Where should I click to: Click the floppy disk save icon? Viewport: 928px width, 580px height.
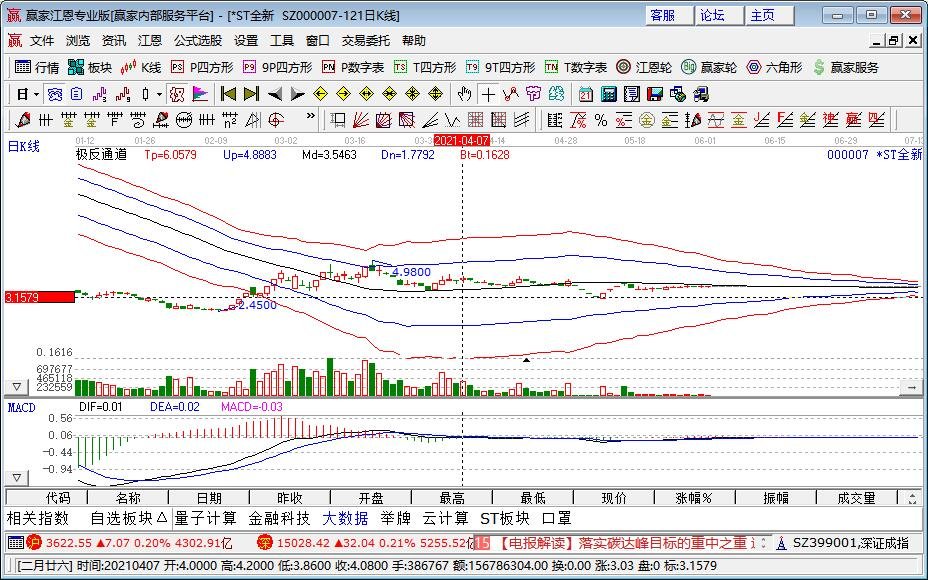[655, 94]
